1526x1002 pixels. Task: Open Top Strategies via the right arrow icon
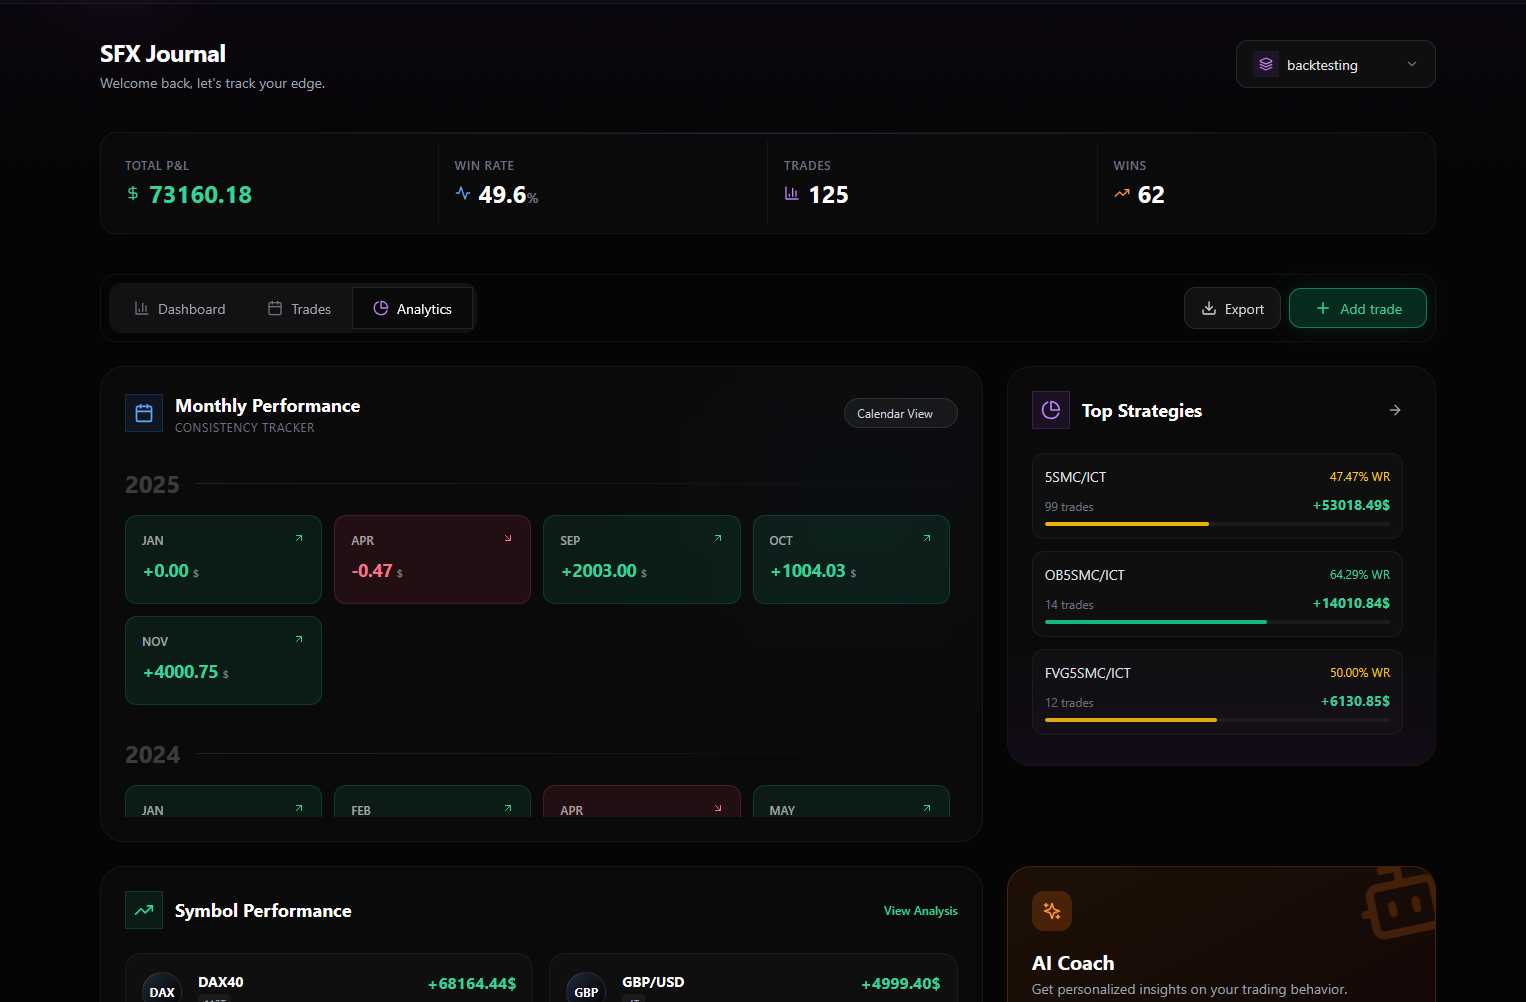(x=1394, y=410)
